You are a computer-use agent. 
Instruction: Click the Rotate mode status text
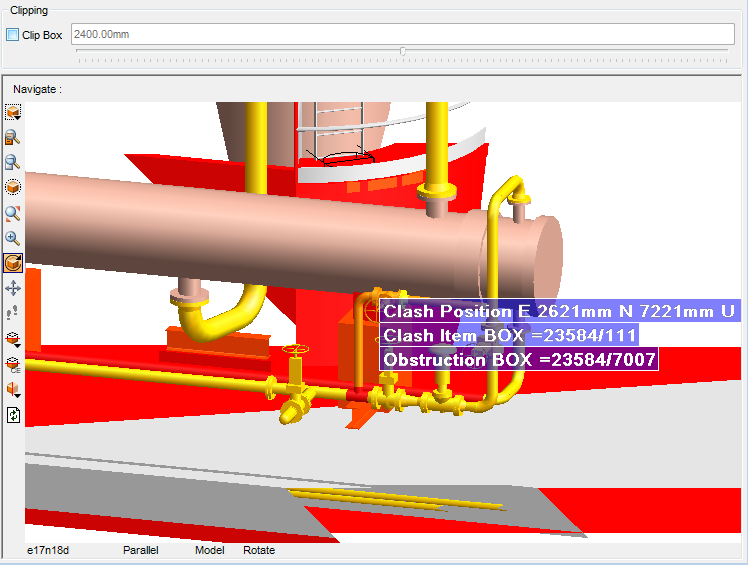pos(259,550)
